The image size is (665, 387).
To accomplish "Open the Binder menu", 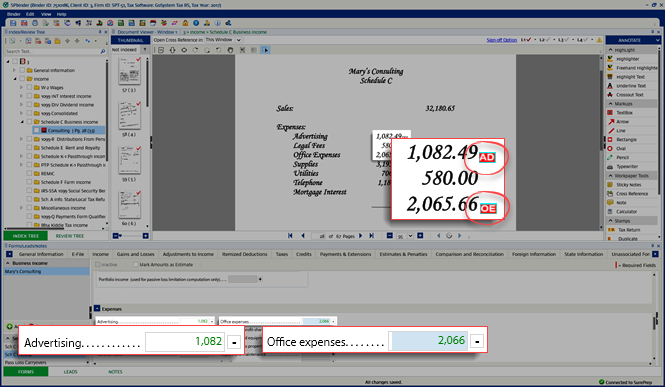I will 14,14.
